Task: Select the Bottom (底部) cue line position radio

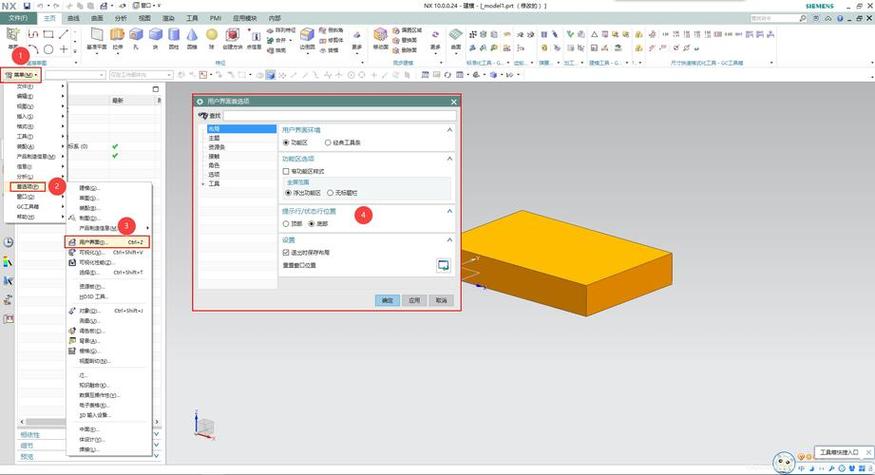Action: pos(311,224)
